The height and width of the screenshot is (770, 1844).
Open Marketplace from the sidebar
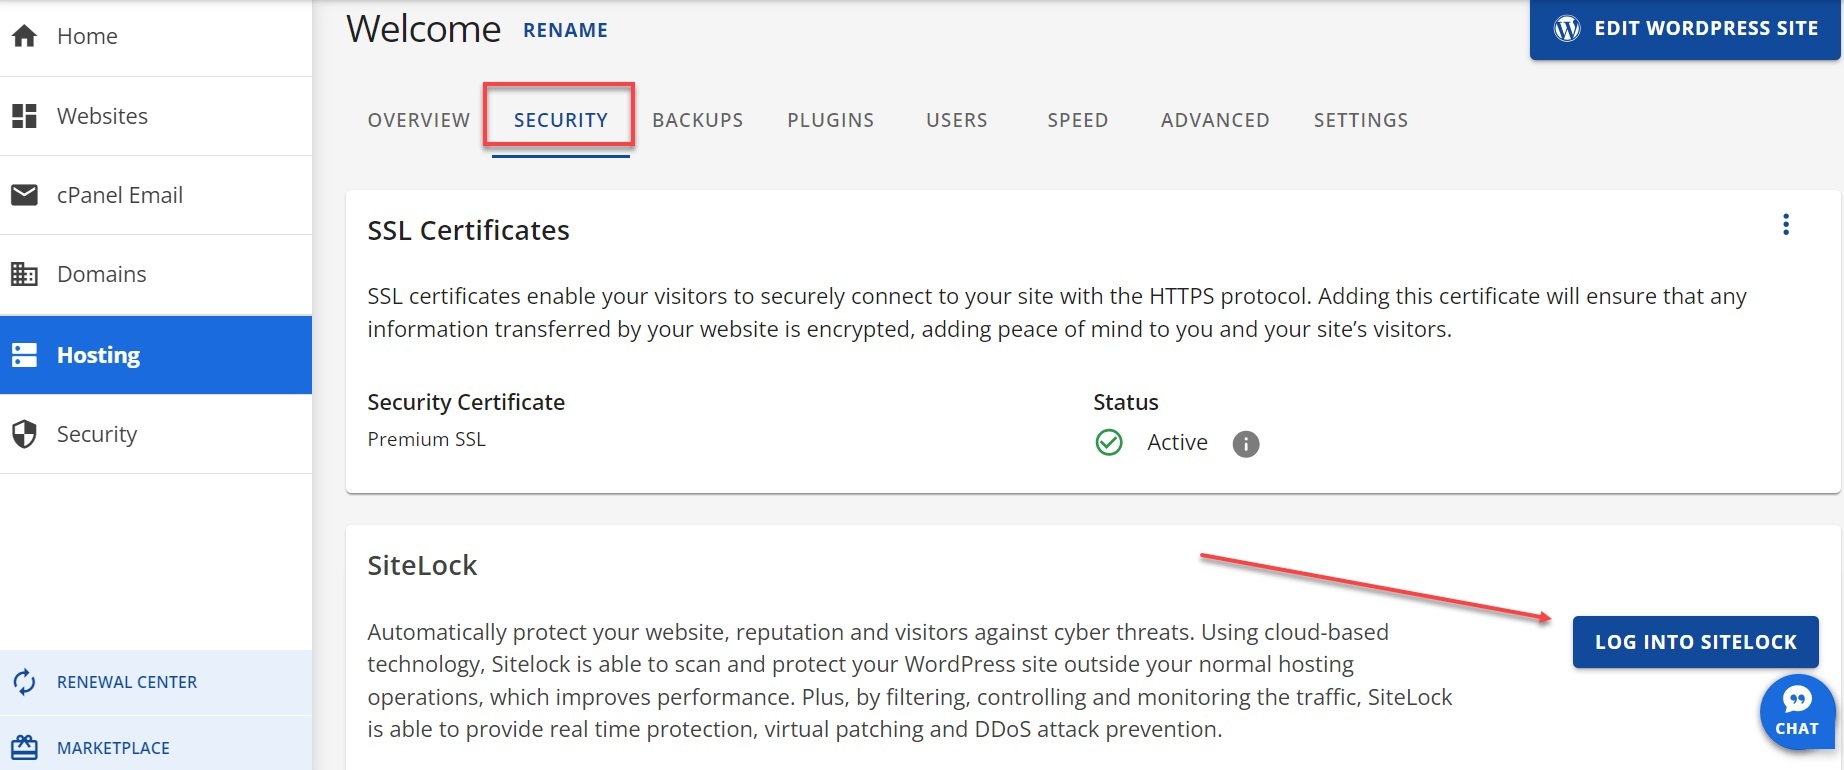113,748
